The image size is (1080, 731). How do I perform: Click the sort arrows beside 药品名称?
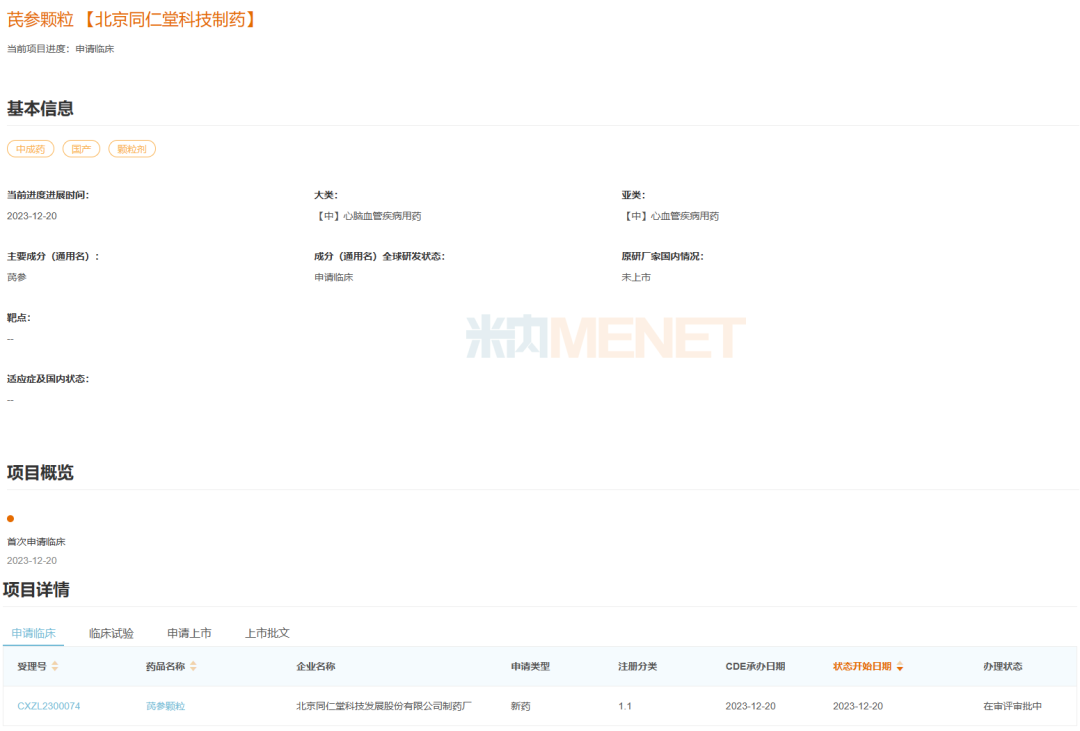(193, 666)
